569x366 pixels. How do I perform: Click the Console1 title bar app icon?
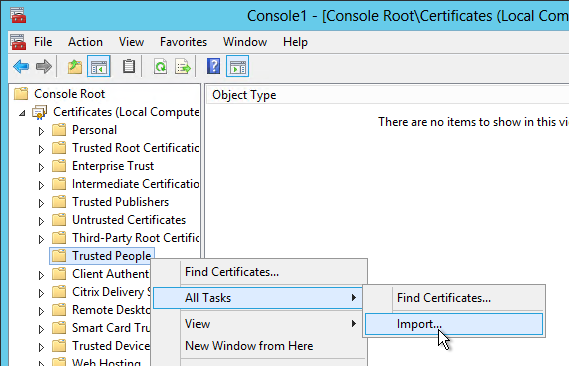click(x=18, y=15)
